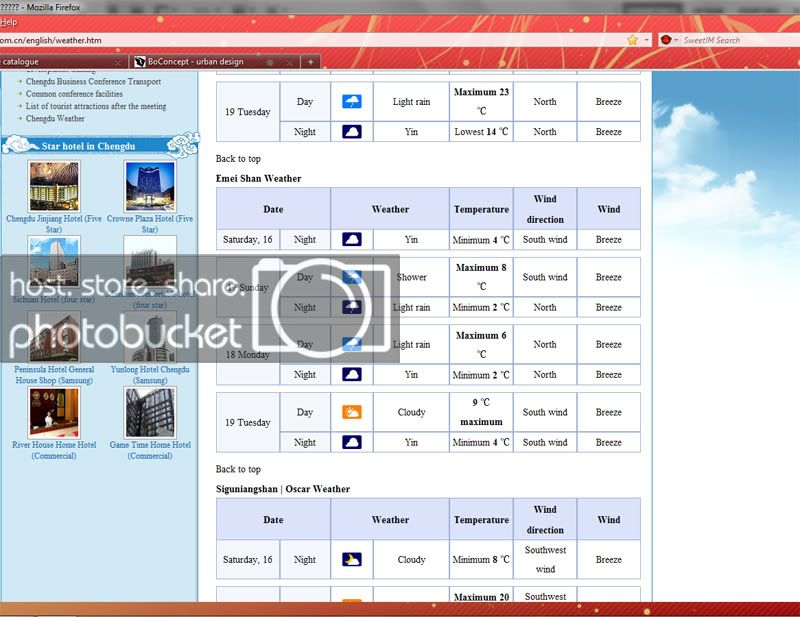The image size is (800, 617).
Task: Click the Chengdu Jinjiang Hotel photo
Action: 54,186
